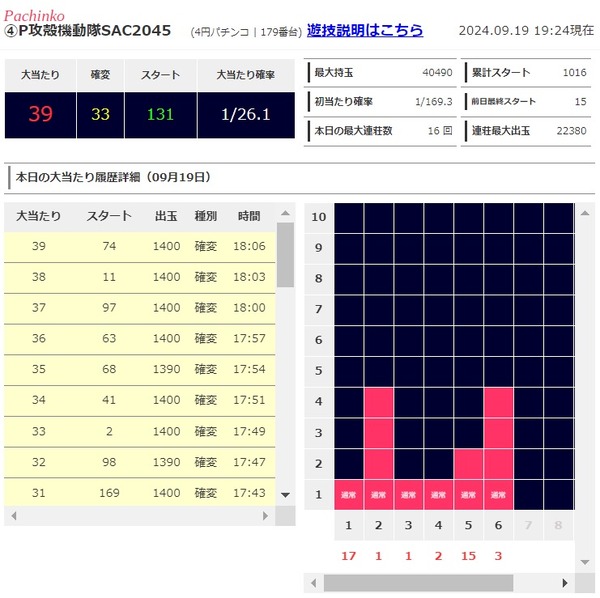600x598 pixels.
Task: Click the 出玉 column header
Action: [x=166, y=216]
